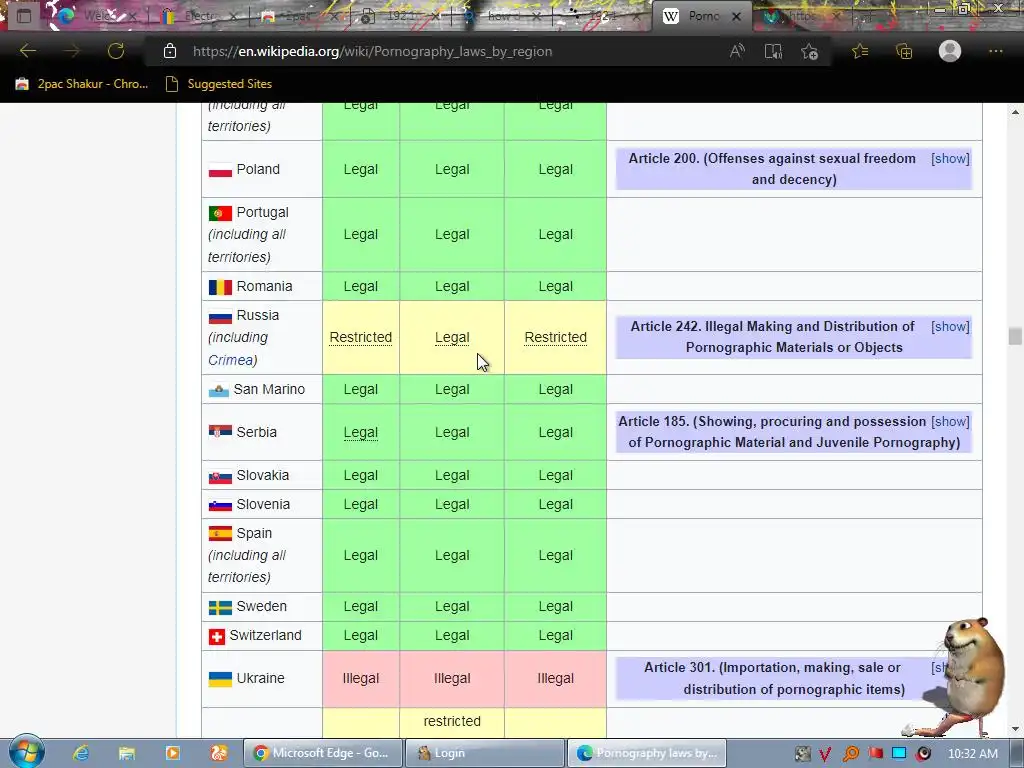Screen dimensions: 1024x768
Task: Click the vertical scrollbar thumb
Action: (1015, 336)
